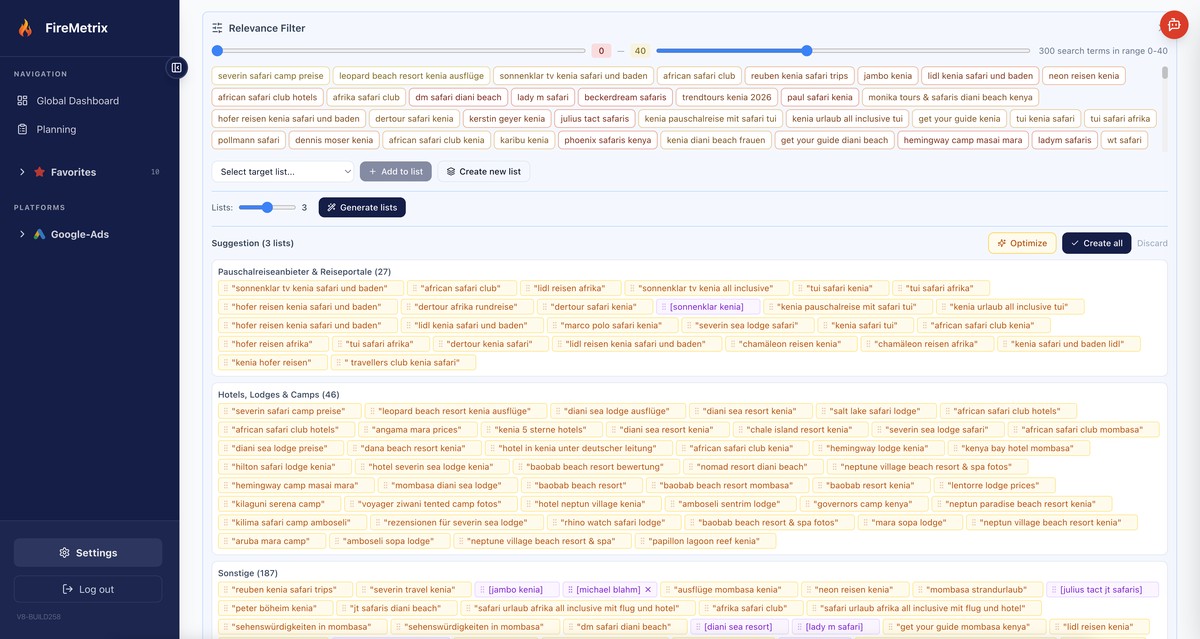Toggle the jambo kenia keyword chip

point(889,74)
